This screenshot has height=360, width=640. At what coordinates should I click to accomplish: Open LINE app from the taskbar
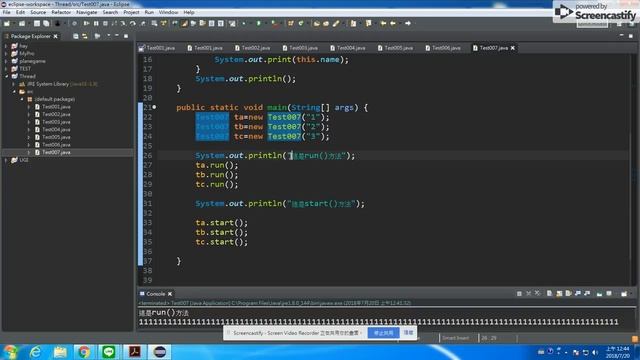109,352
